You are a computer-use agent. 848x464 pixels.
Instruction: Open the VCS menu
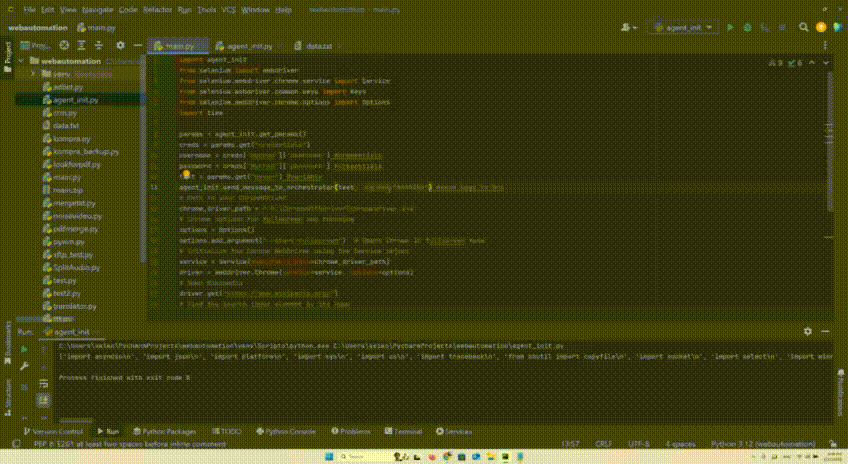(x=228, y=10)
